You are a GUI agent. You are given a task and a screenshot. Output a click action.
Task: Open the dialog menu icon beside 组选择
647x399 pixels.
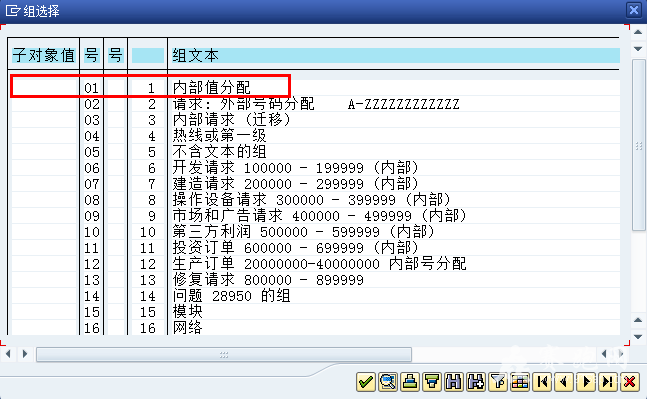coord(12,10)
